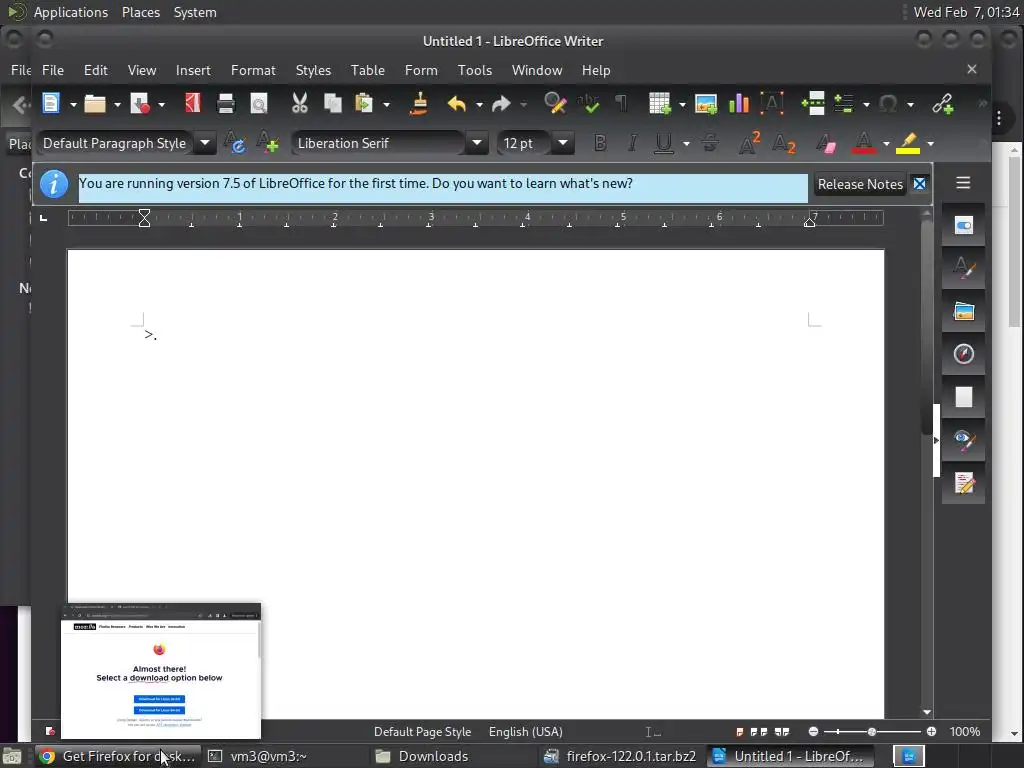Click Update Selected Style icon
Screen dimensions: 1024x768
234,143
